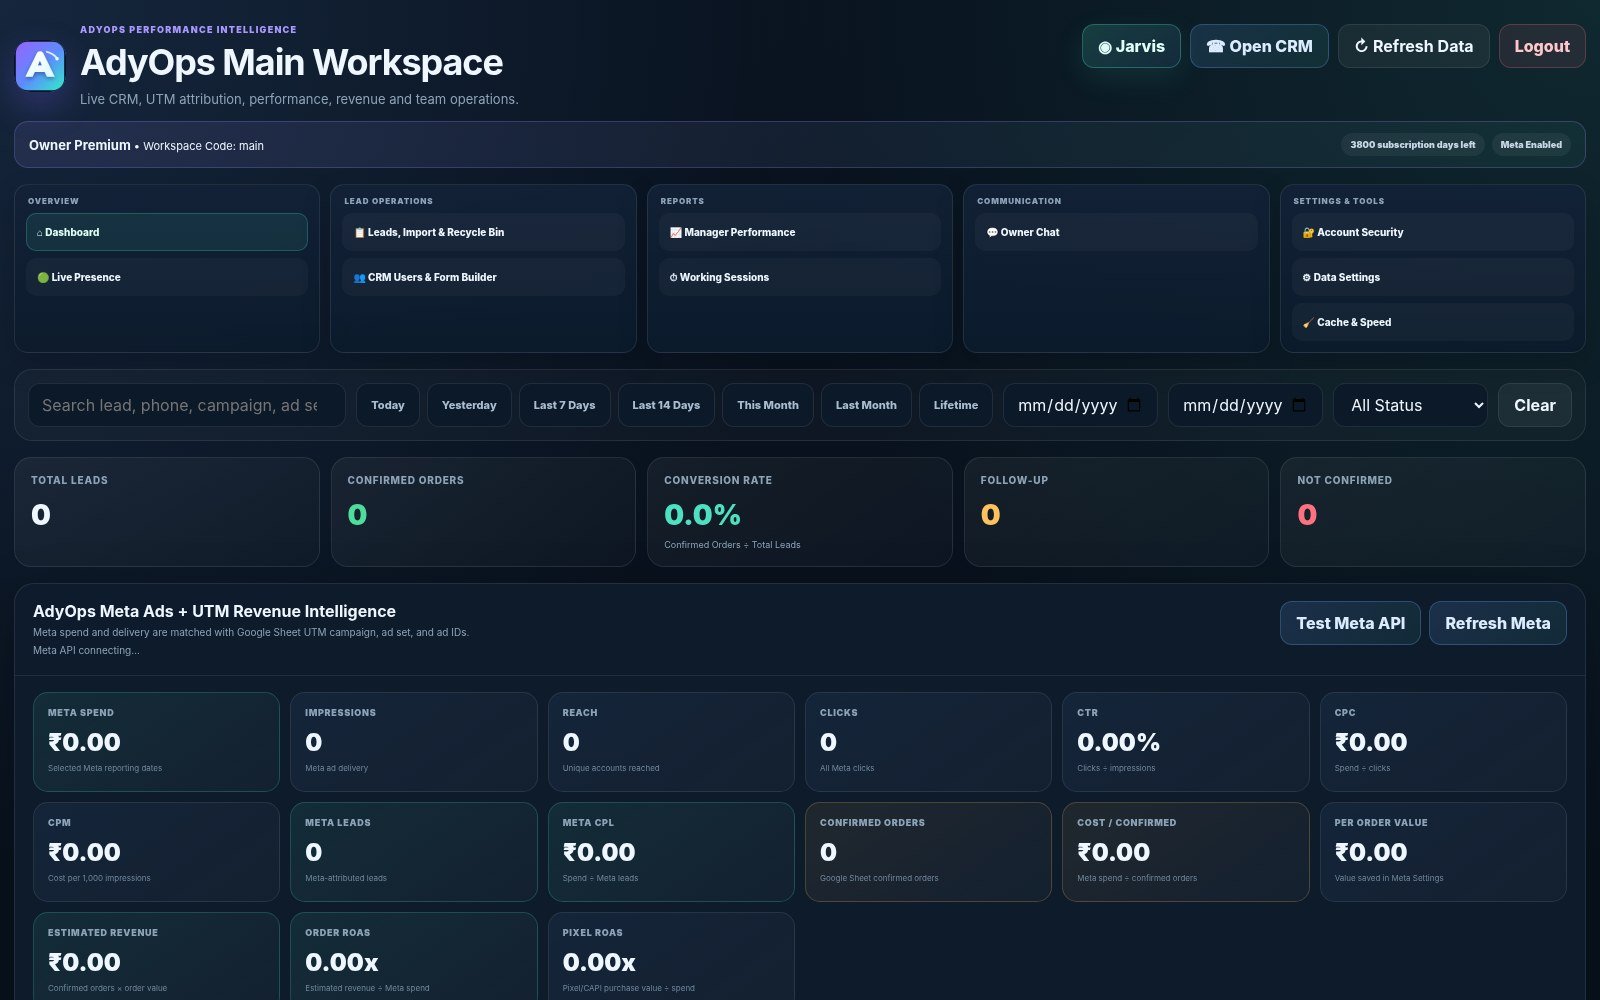
Task: Select the top Confirmed Orders stat card
Action: [x=483, y=512]
